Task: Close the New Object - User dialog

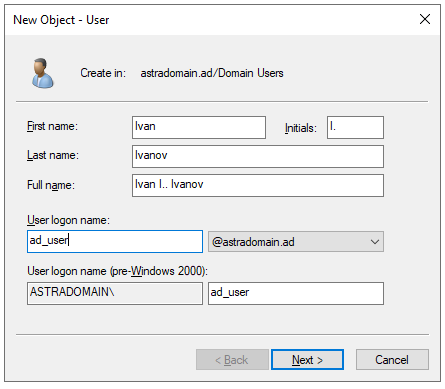Action: click(x=425, y=19)
